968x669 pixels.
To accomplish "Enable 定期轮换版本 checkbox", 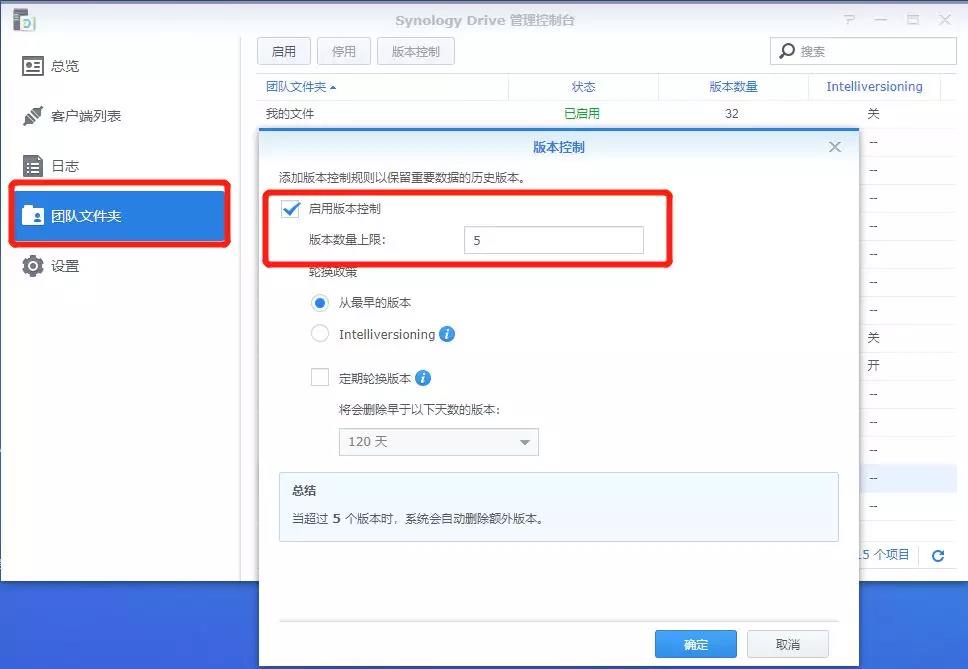I will (x=320, y=378).
